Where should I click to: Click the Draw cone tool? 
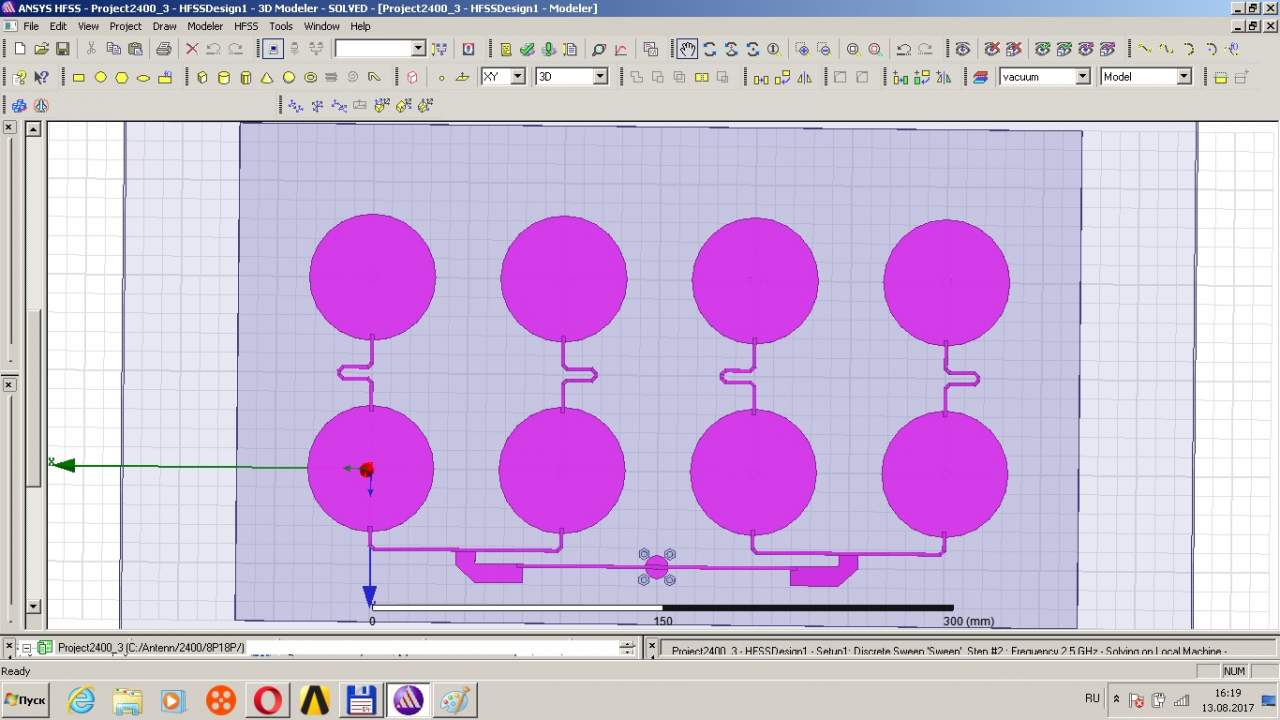click(x=267, y=77)
